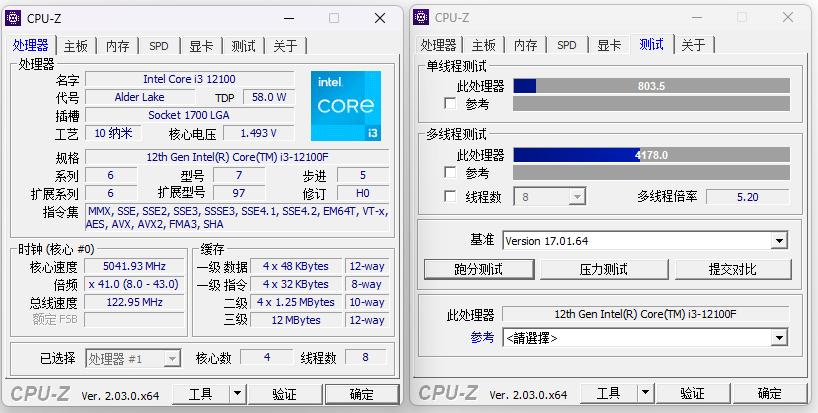The width and height of the screenshot is (818, 413).
Task: Click TDP value 58.0 W
Action: point(269,97)
